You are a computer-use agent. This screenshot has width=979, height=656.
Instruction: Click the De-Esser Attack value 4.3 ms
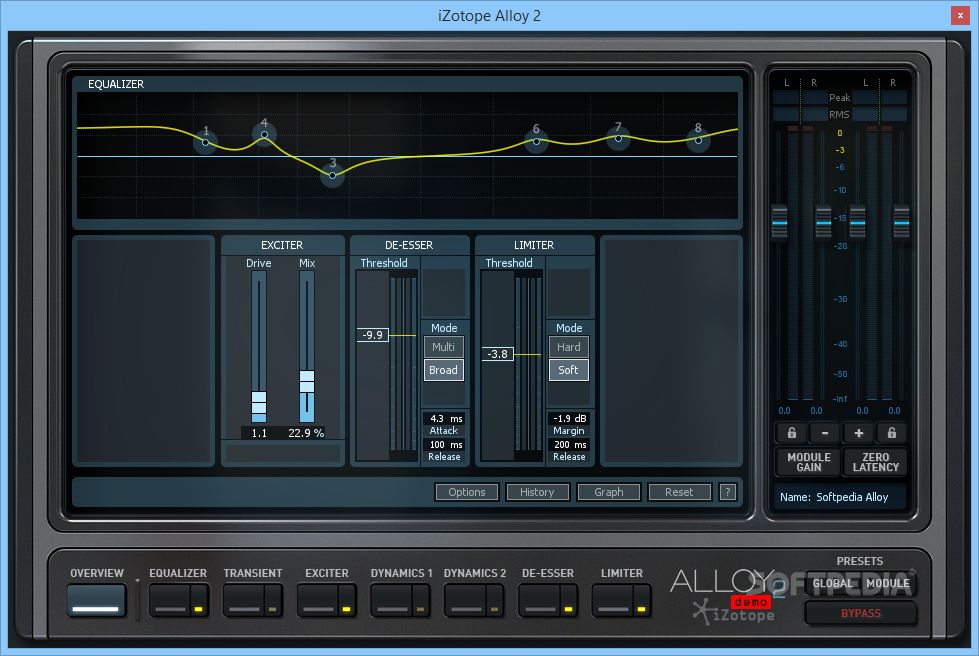coord(446,419)
